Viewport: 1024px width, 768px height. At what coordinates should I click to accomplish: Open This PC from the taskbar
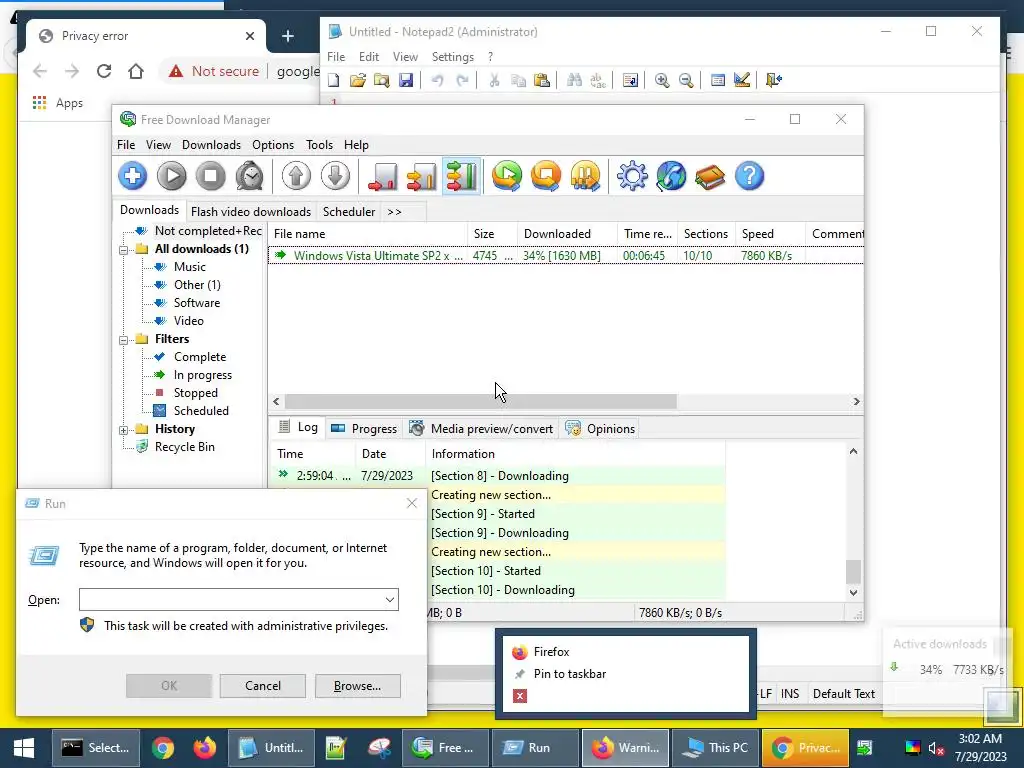tap(714, 748)
